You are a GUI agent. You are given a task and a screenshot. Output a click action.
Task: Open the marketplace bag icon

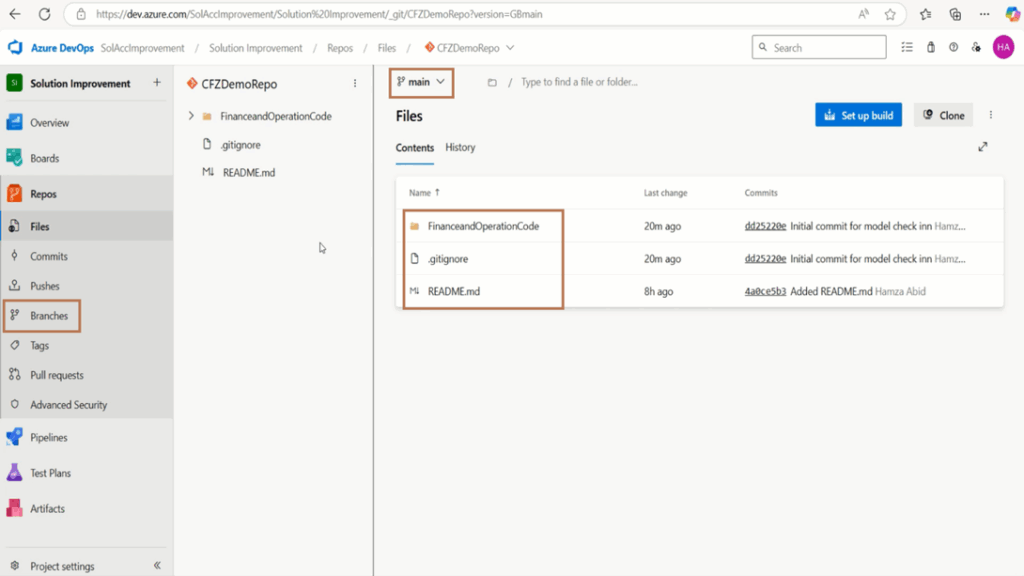pos(931,47)
